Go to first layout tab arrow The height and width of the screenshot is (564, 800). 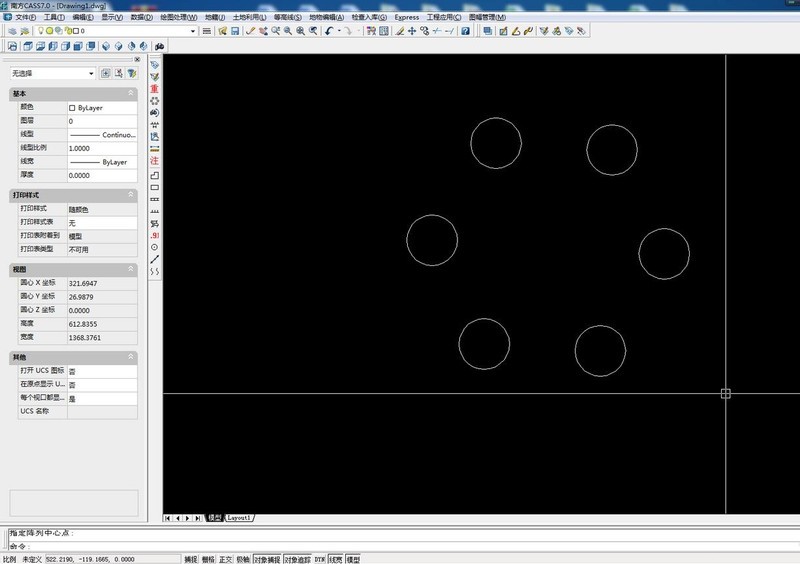pos(167,518)
